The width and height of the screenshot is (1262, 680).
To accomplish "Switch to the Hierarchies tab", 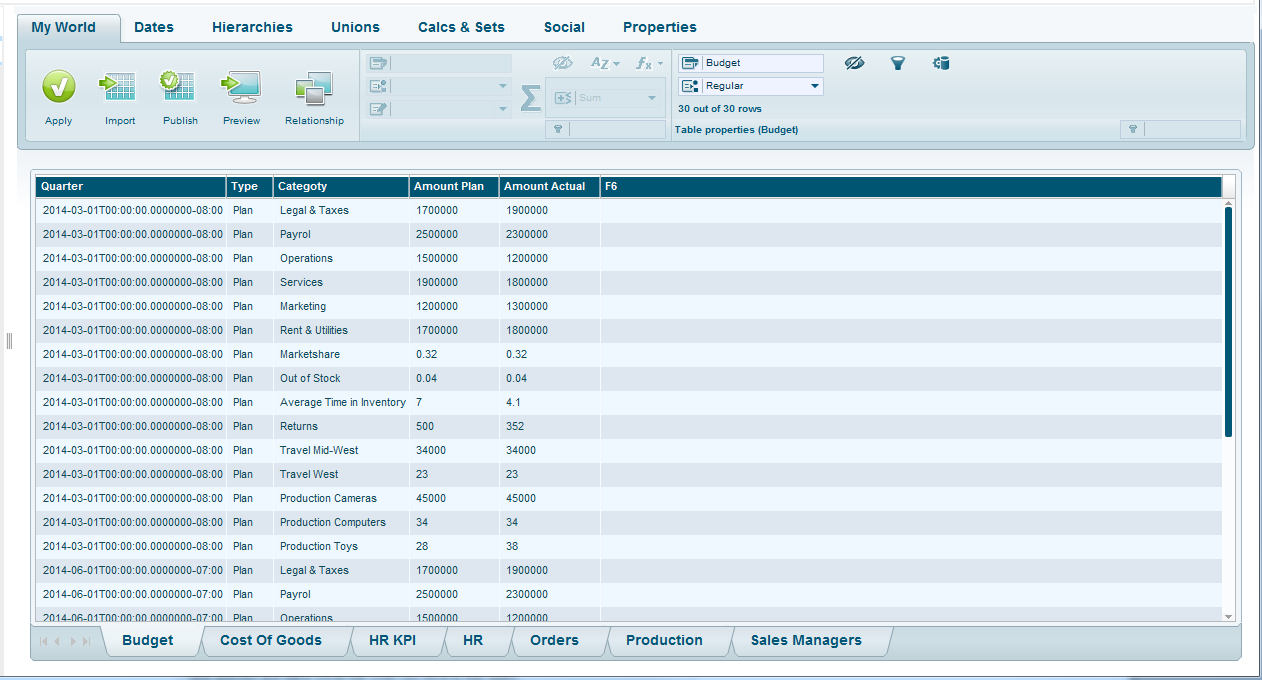I will click(252, 28).
